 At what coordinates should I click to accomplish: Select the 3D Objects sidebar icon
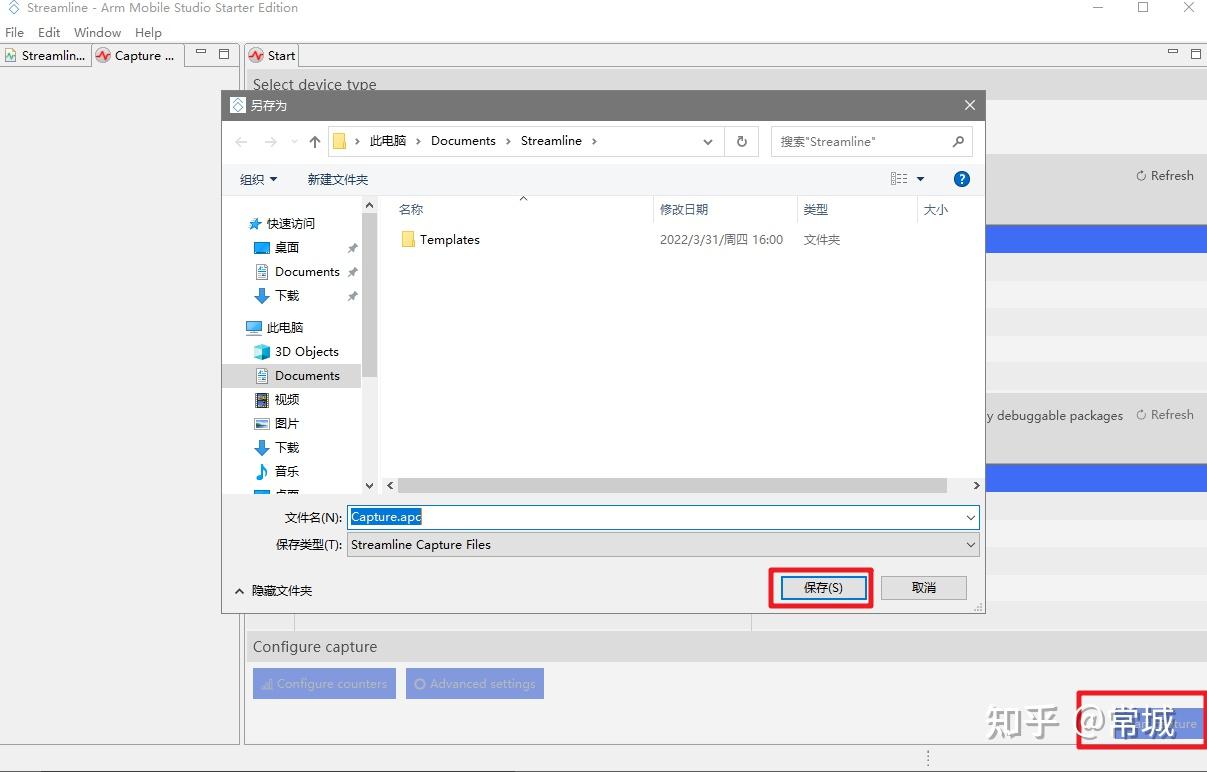[x=262, y=351]
